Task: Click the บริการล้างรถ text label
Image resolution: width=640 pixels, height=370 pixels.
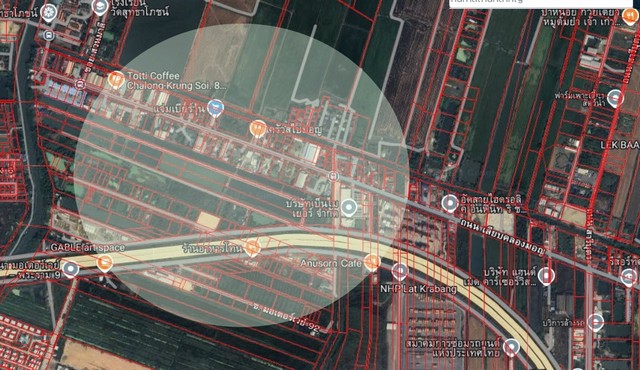Action: tap(564, 323)
